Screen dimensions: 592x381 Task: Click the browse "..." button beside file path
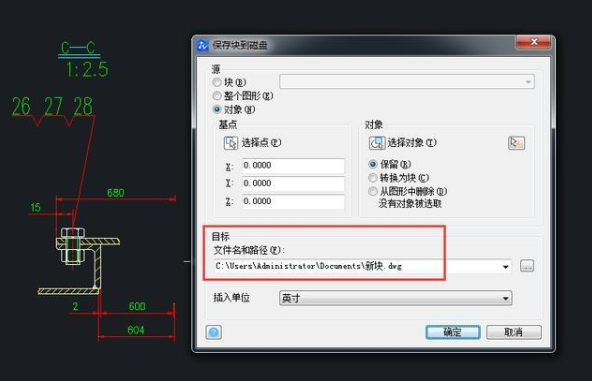coord(527,266)
